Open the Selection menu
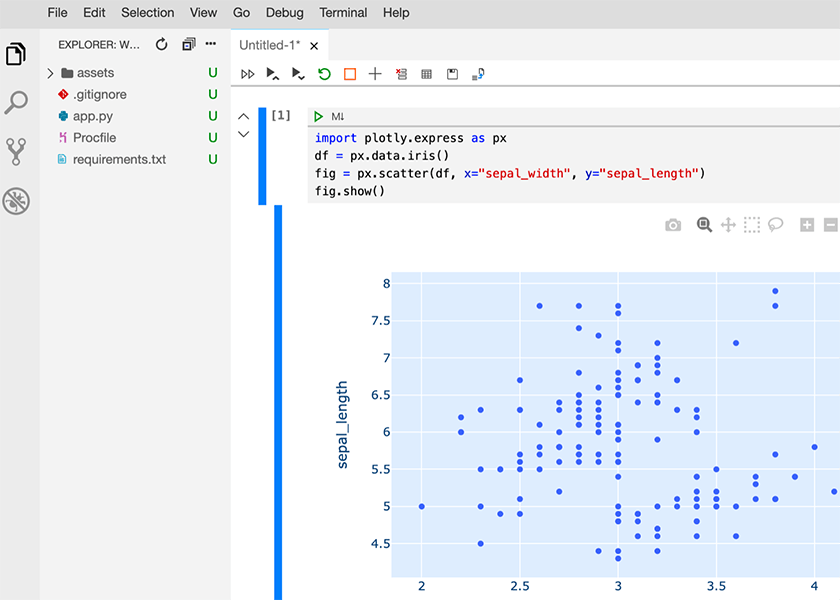This screenshot has width=840, height=600. 147,13
